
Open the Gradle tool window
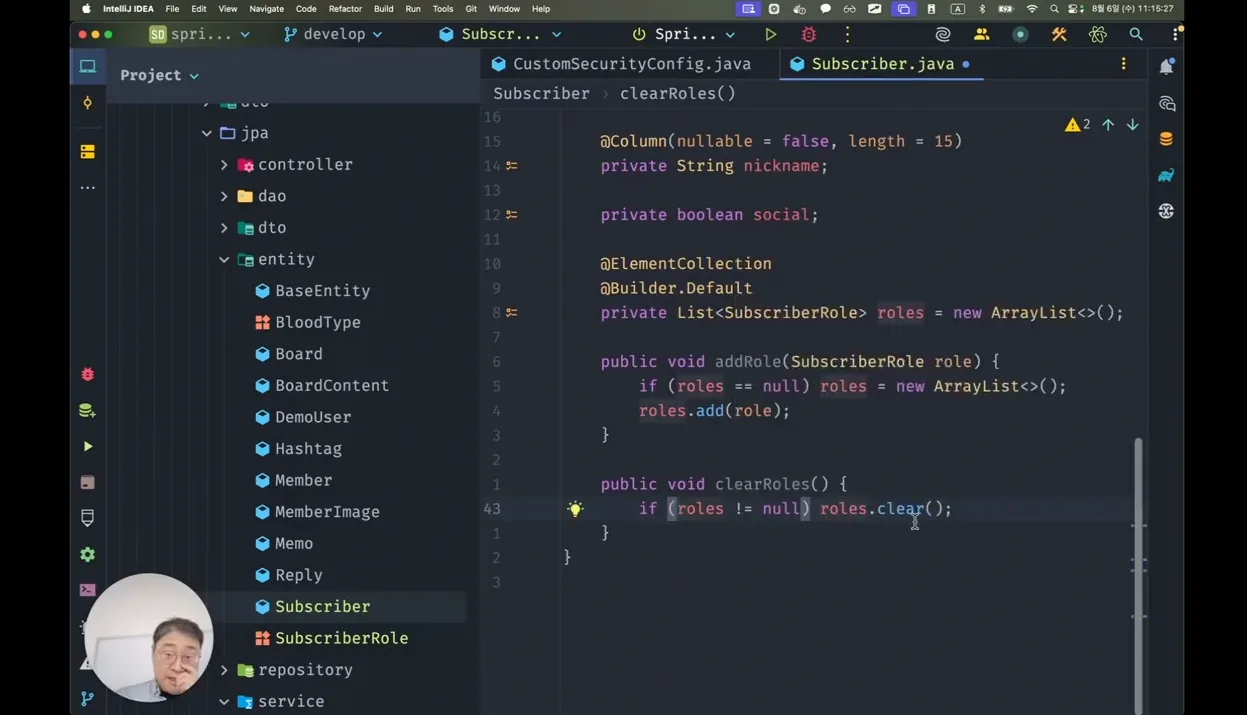(1166, 175)
